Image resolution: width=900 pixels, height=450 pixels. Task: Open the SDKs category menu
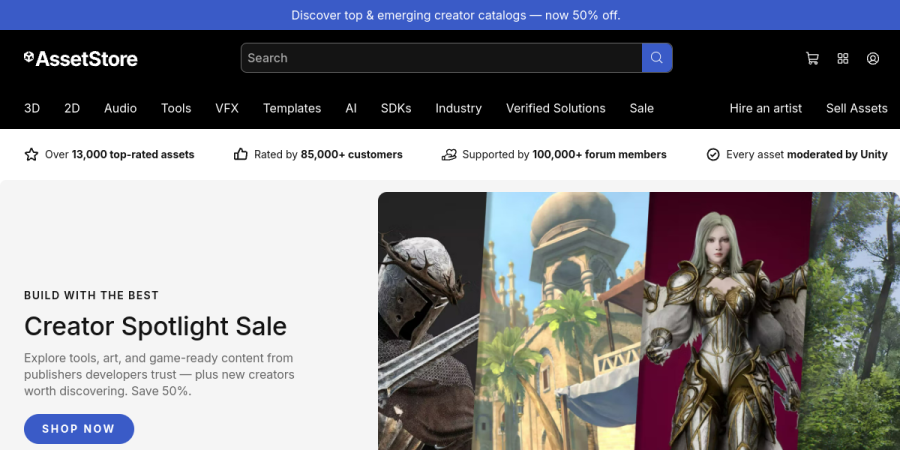pyautogui.click(x=396, y=108)
